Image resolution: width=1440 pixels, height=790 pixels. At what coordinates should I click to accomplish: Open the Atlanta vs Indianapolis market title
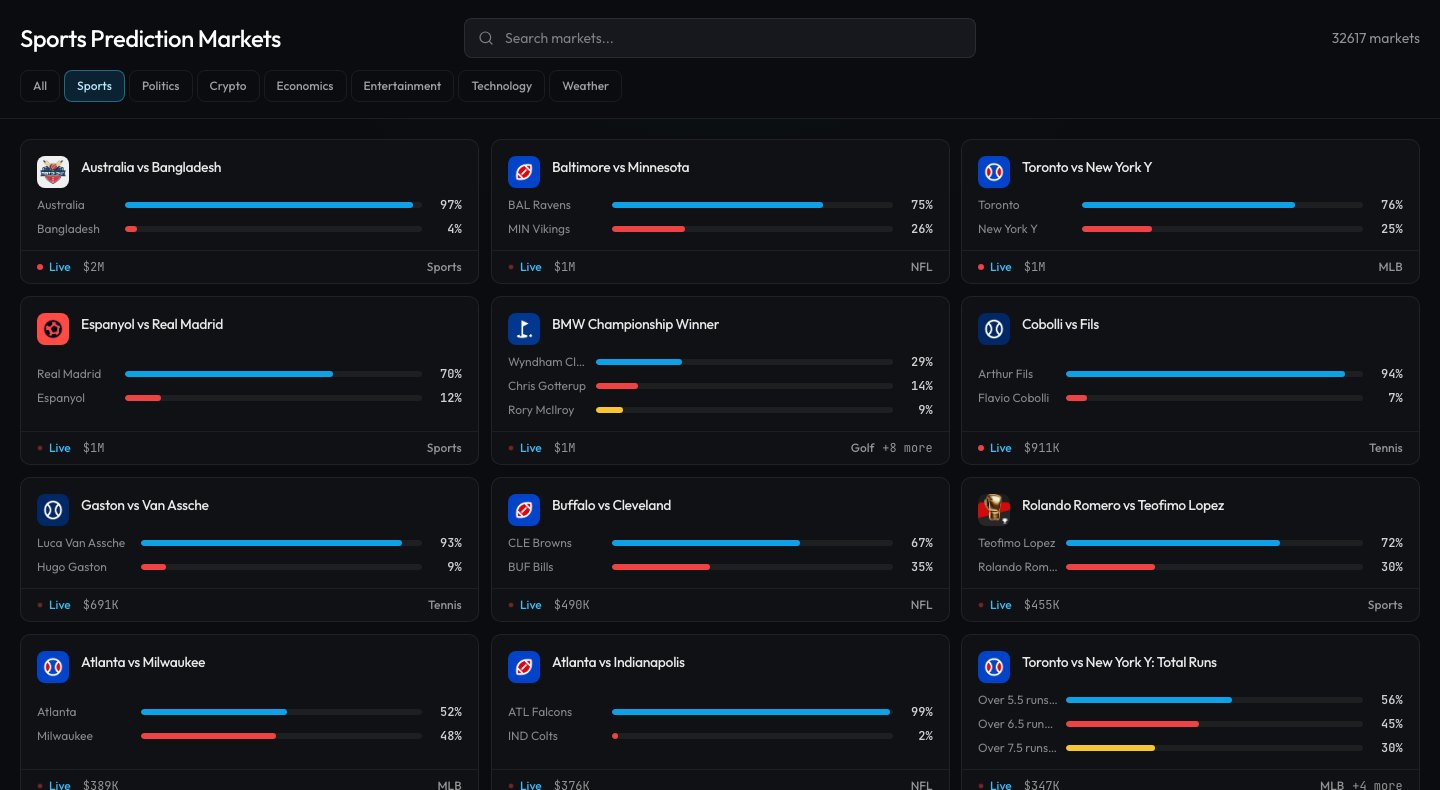tap(618, 662)
